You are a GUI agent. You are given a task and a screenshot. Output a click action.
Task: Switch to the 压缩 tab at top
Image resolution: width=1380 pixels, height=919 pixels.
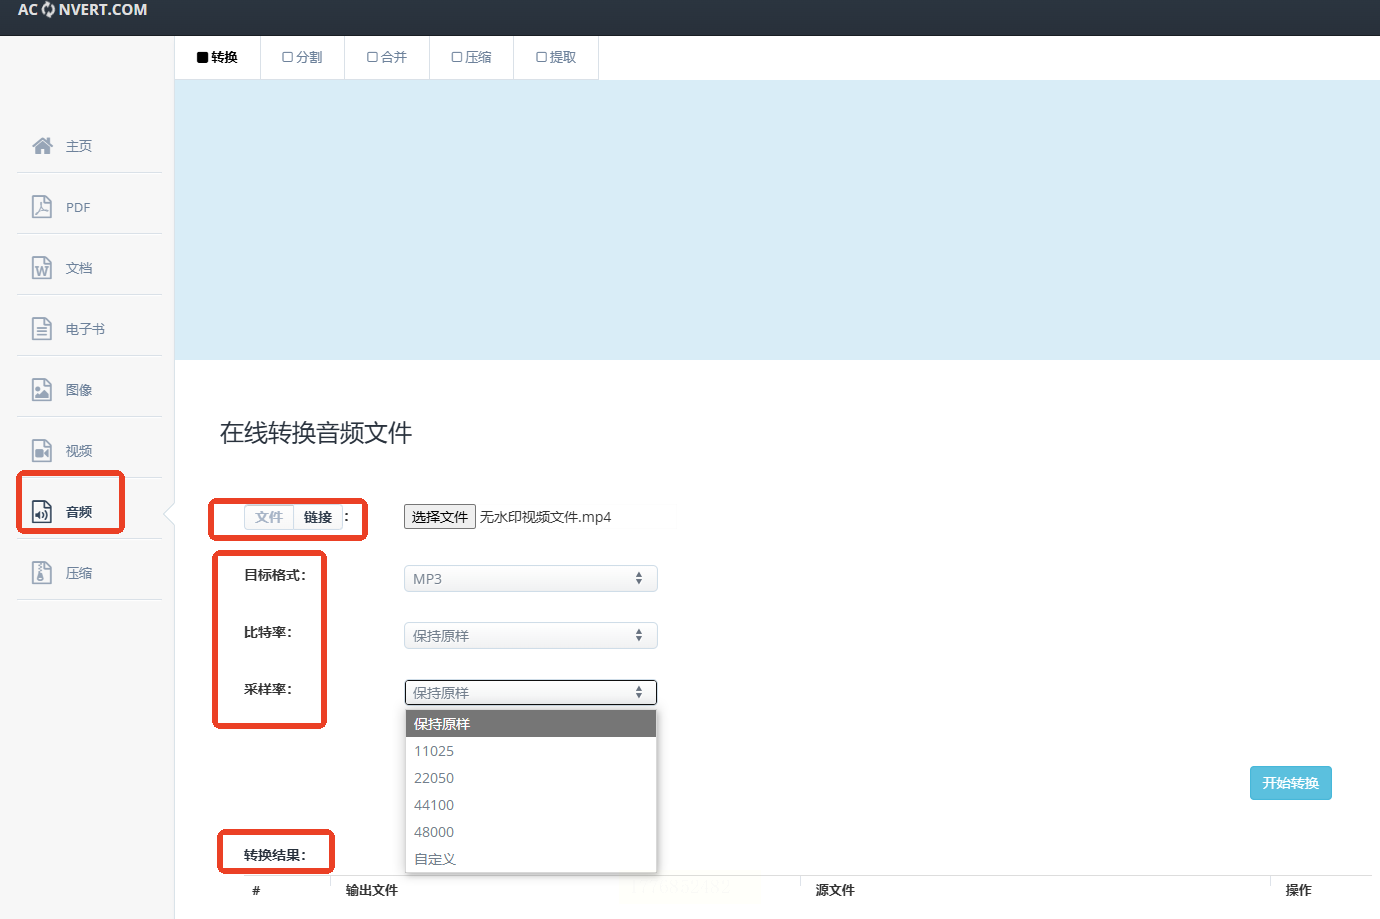tap(471, 58)
